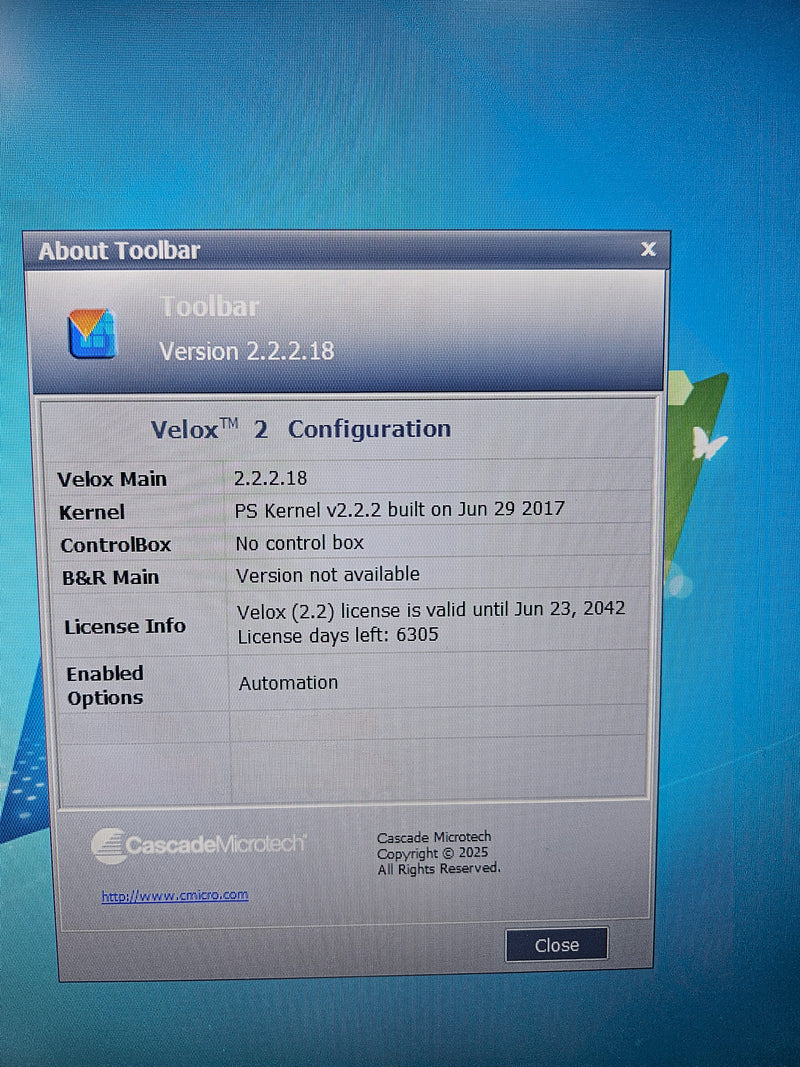Image resolution: width=800 pixels, height=1067 pixels.
Task: Select the license valid until Jun 23, 2042 text
Action: tap(431, 610)
